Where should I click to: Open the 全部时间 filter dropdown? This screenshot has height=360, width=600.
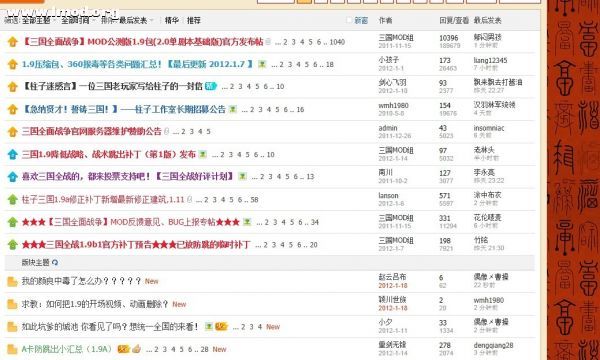pyautogui.click(x=77, y=20)
